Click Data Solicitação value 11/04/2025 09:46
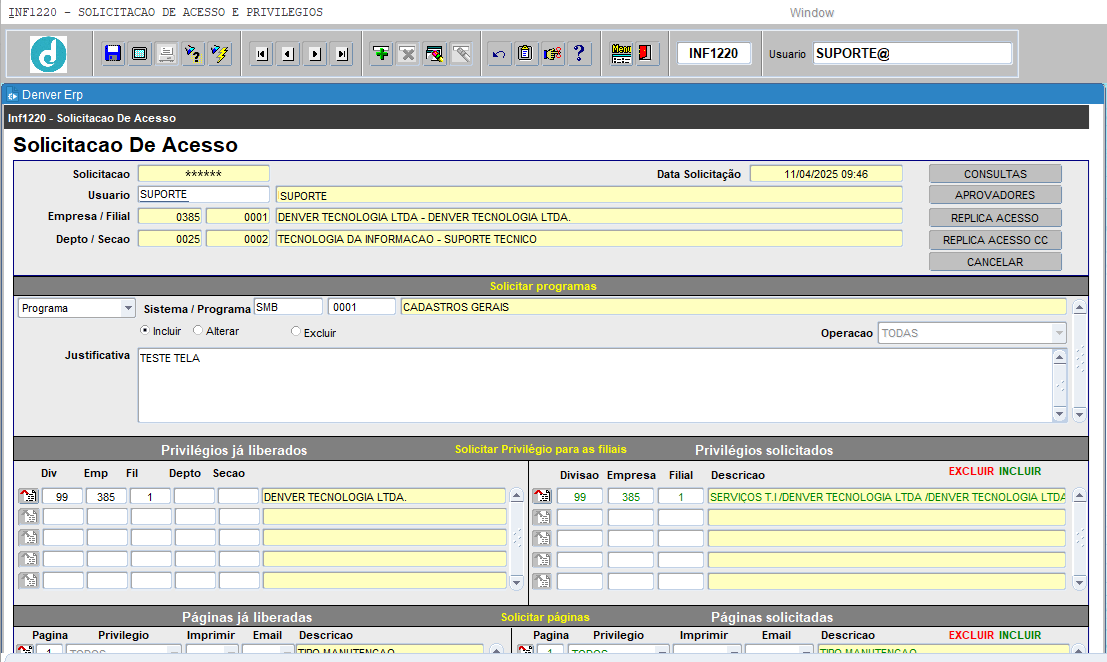 click(826, 174)
